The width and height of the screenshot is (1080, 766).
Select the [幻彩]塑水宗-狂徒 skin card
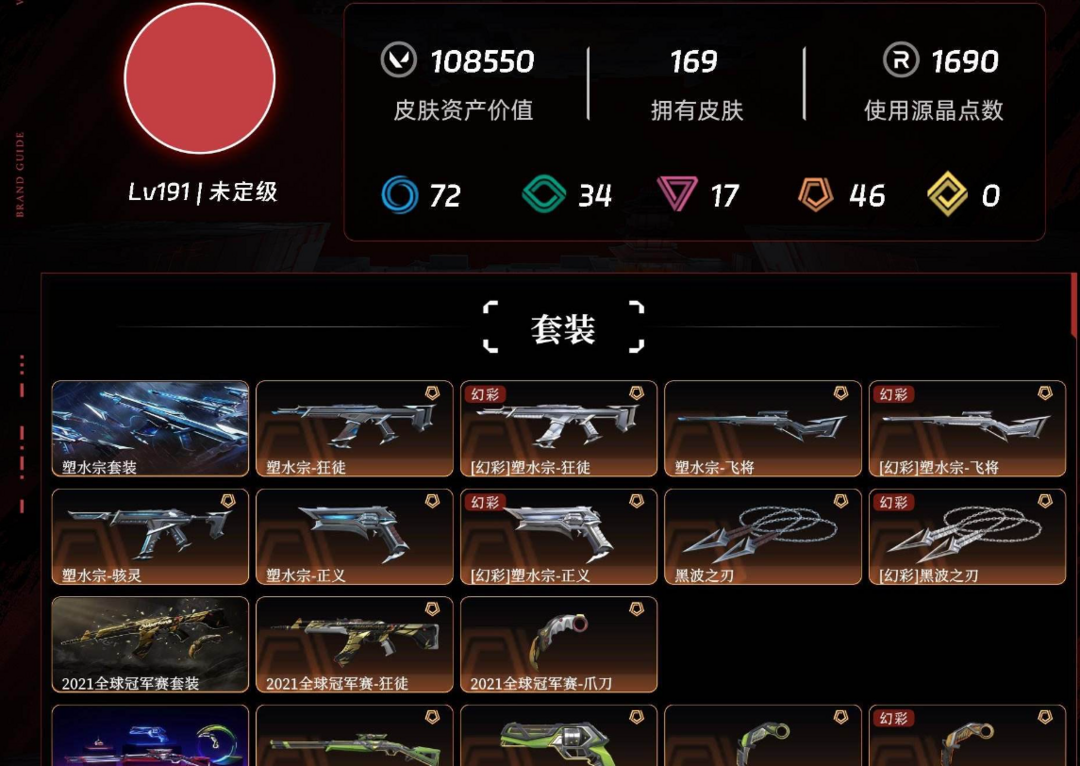coord(559,428)
